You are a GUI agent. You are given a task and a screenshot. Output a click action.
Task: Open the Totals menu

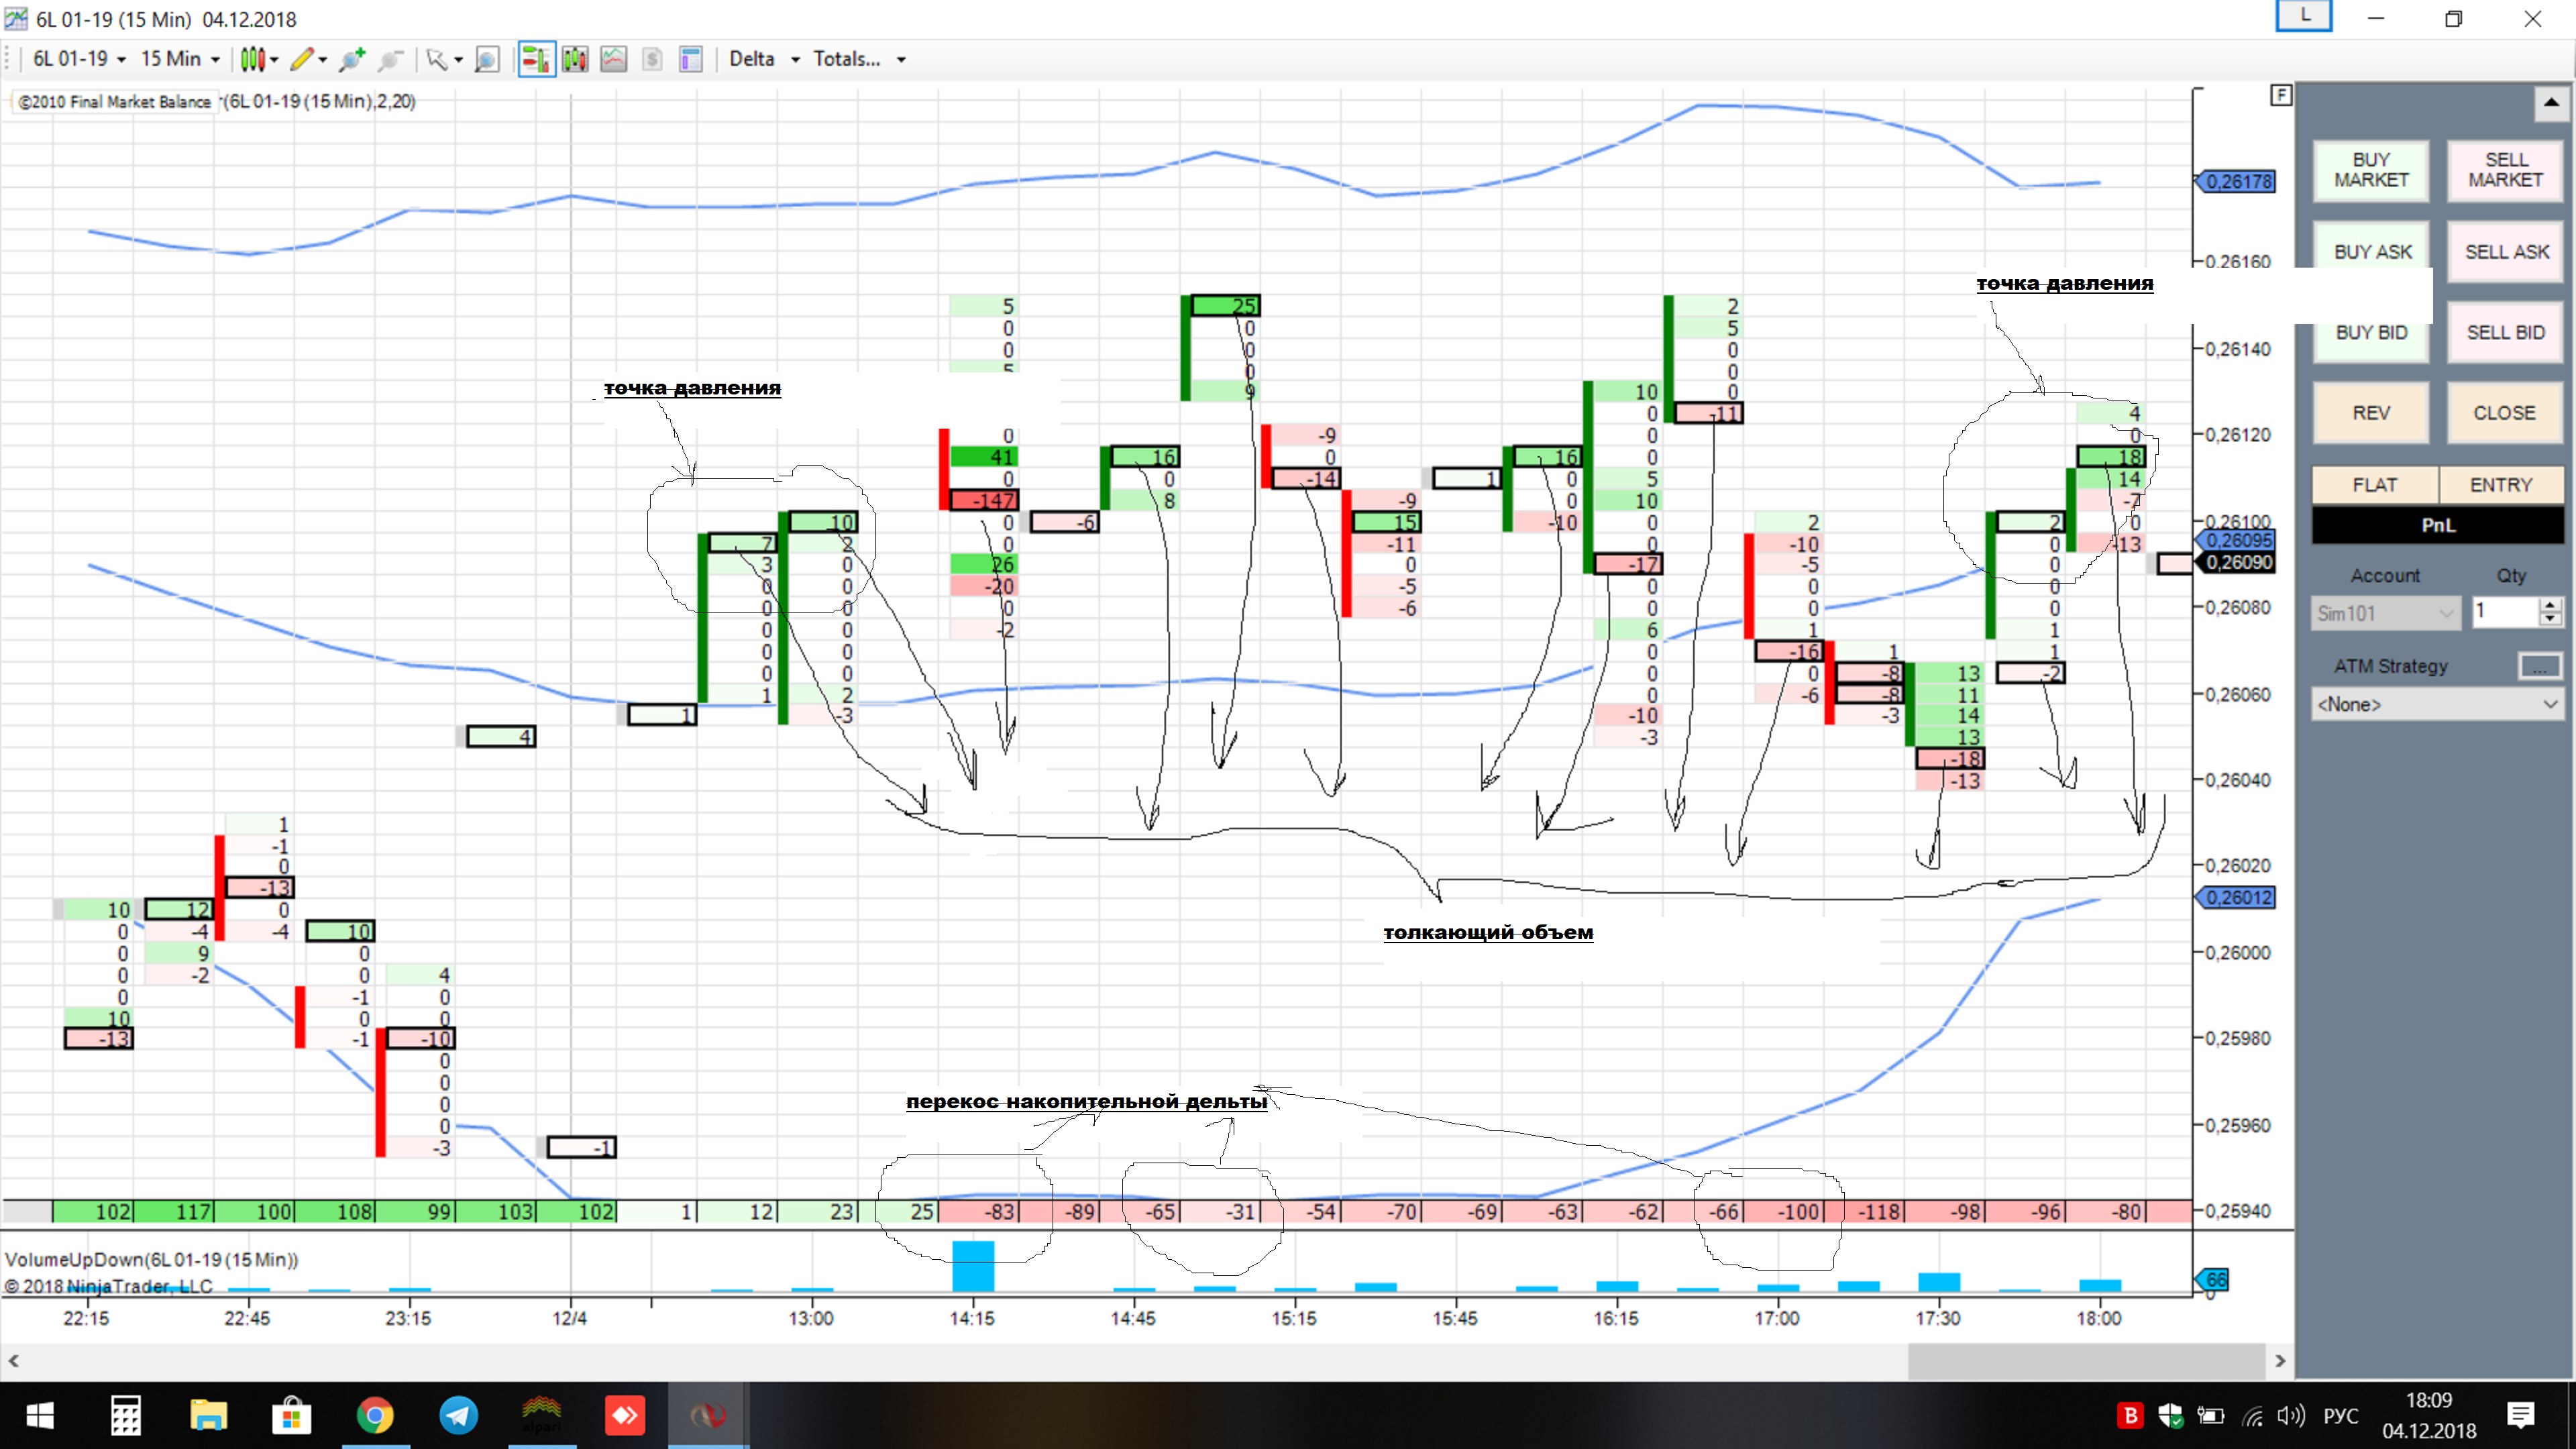[859, 59]
